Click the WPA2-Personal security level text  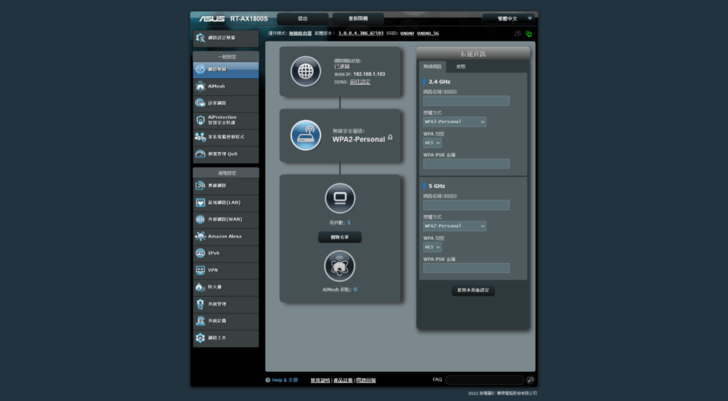point(358,139)
